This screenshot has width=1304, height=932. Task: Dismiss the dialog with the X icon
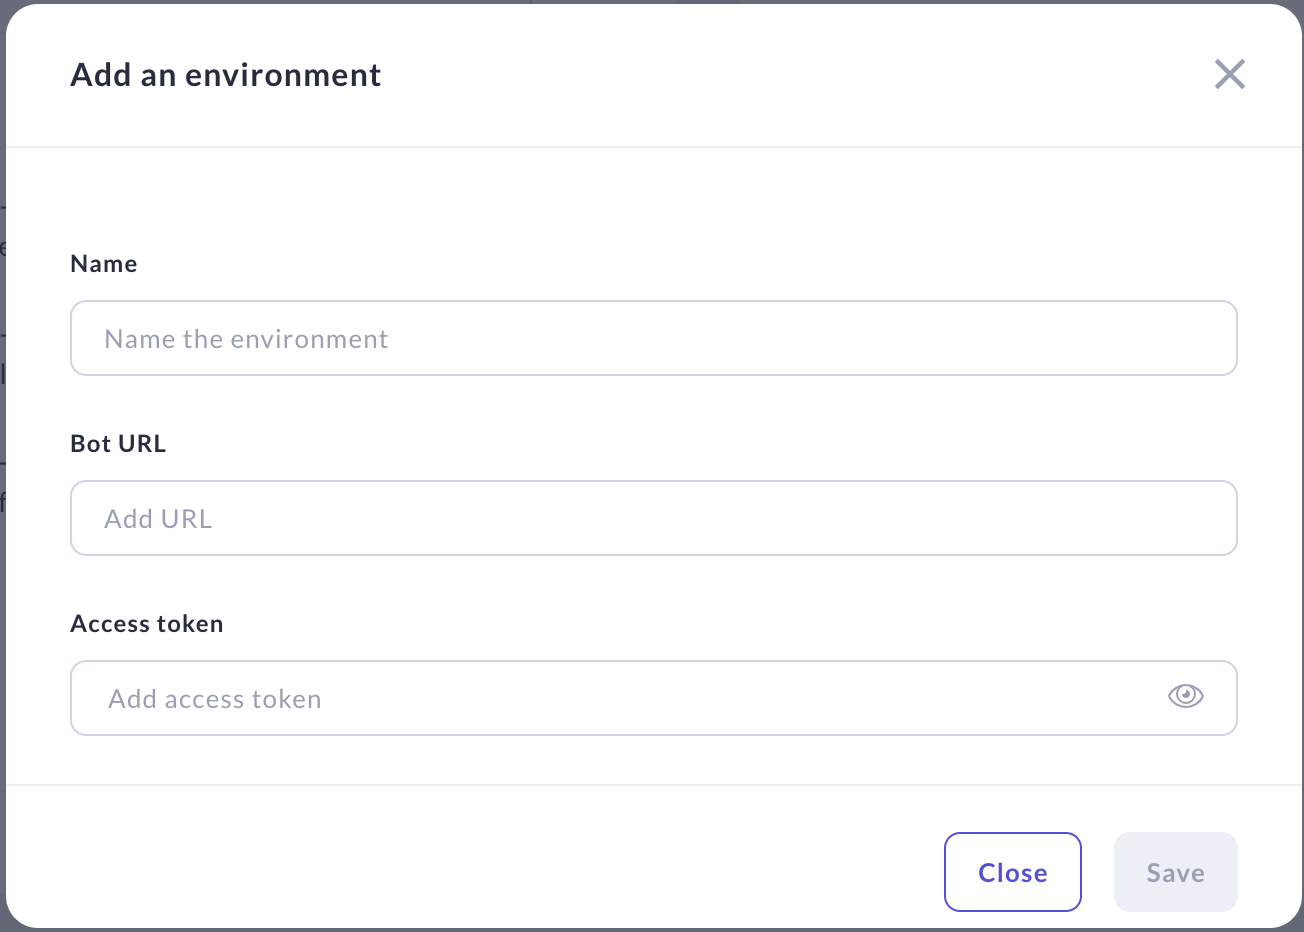click(x=1229, y=74)
